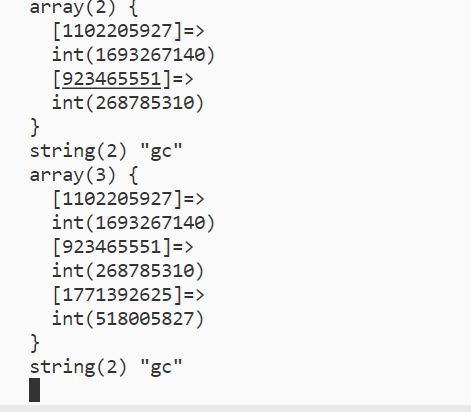
Task: Click final string(2) "gc" line above cursor
Action: click(x=106, y=368)
